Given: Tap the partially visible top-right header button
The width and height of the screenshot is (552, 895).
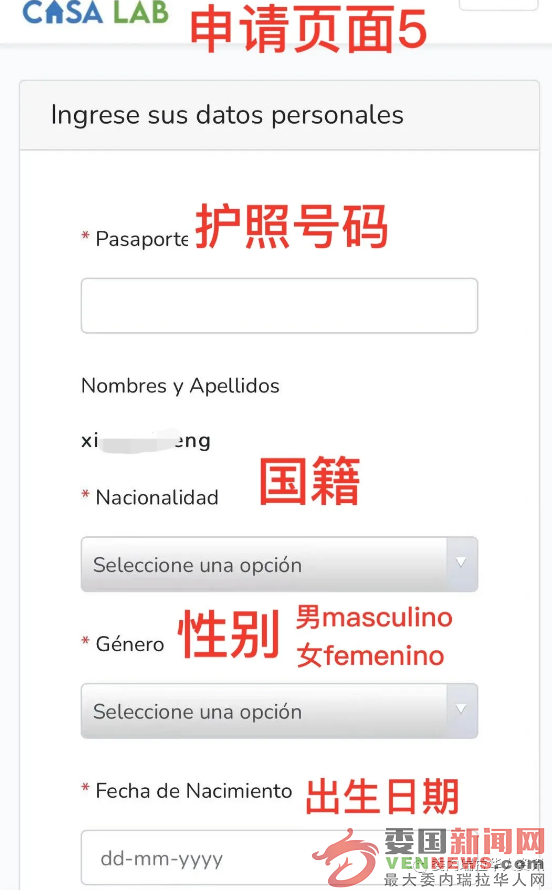Looking at the screenshot, I should pos(498,5).
